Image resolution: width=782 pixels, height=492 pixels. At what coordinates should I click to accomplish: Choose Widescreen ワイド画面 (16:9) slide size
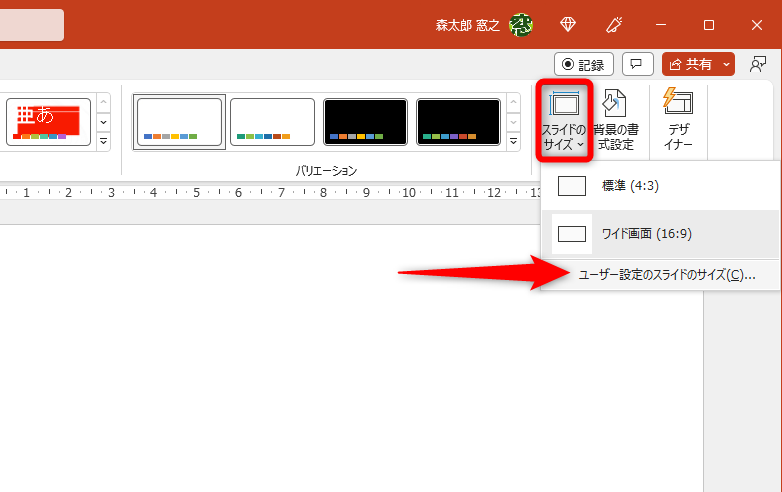click(660, 234)
